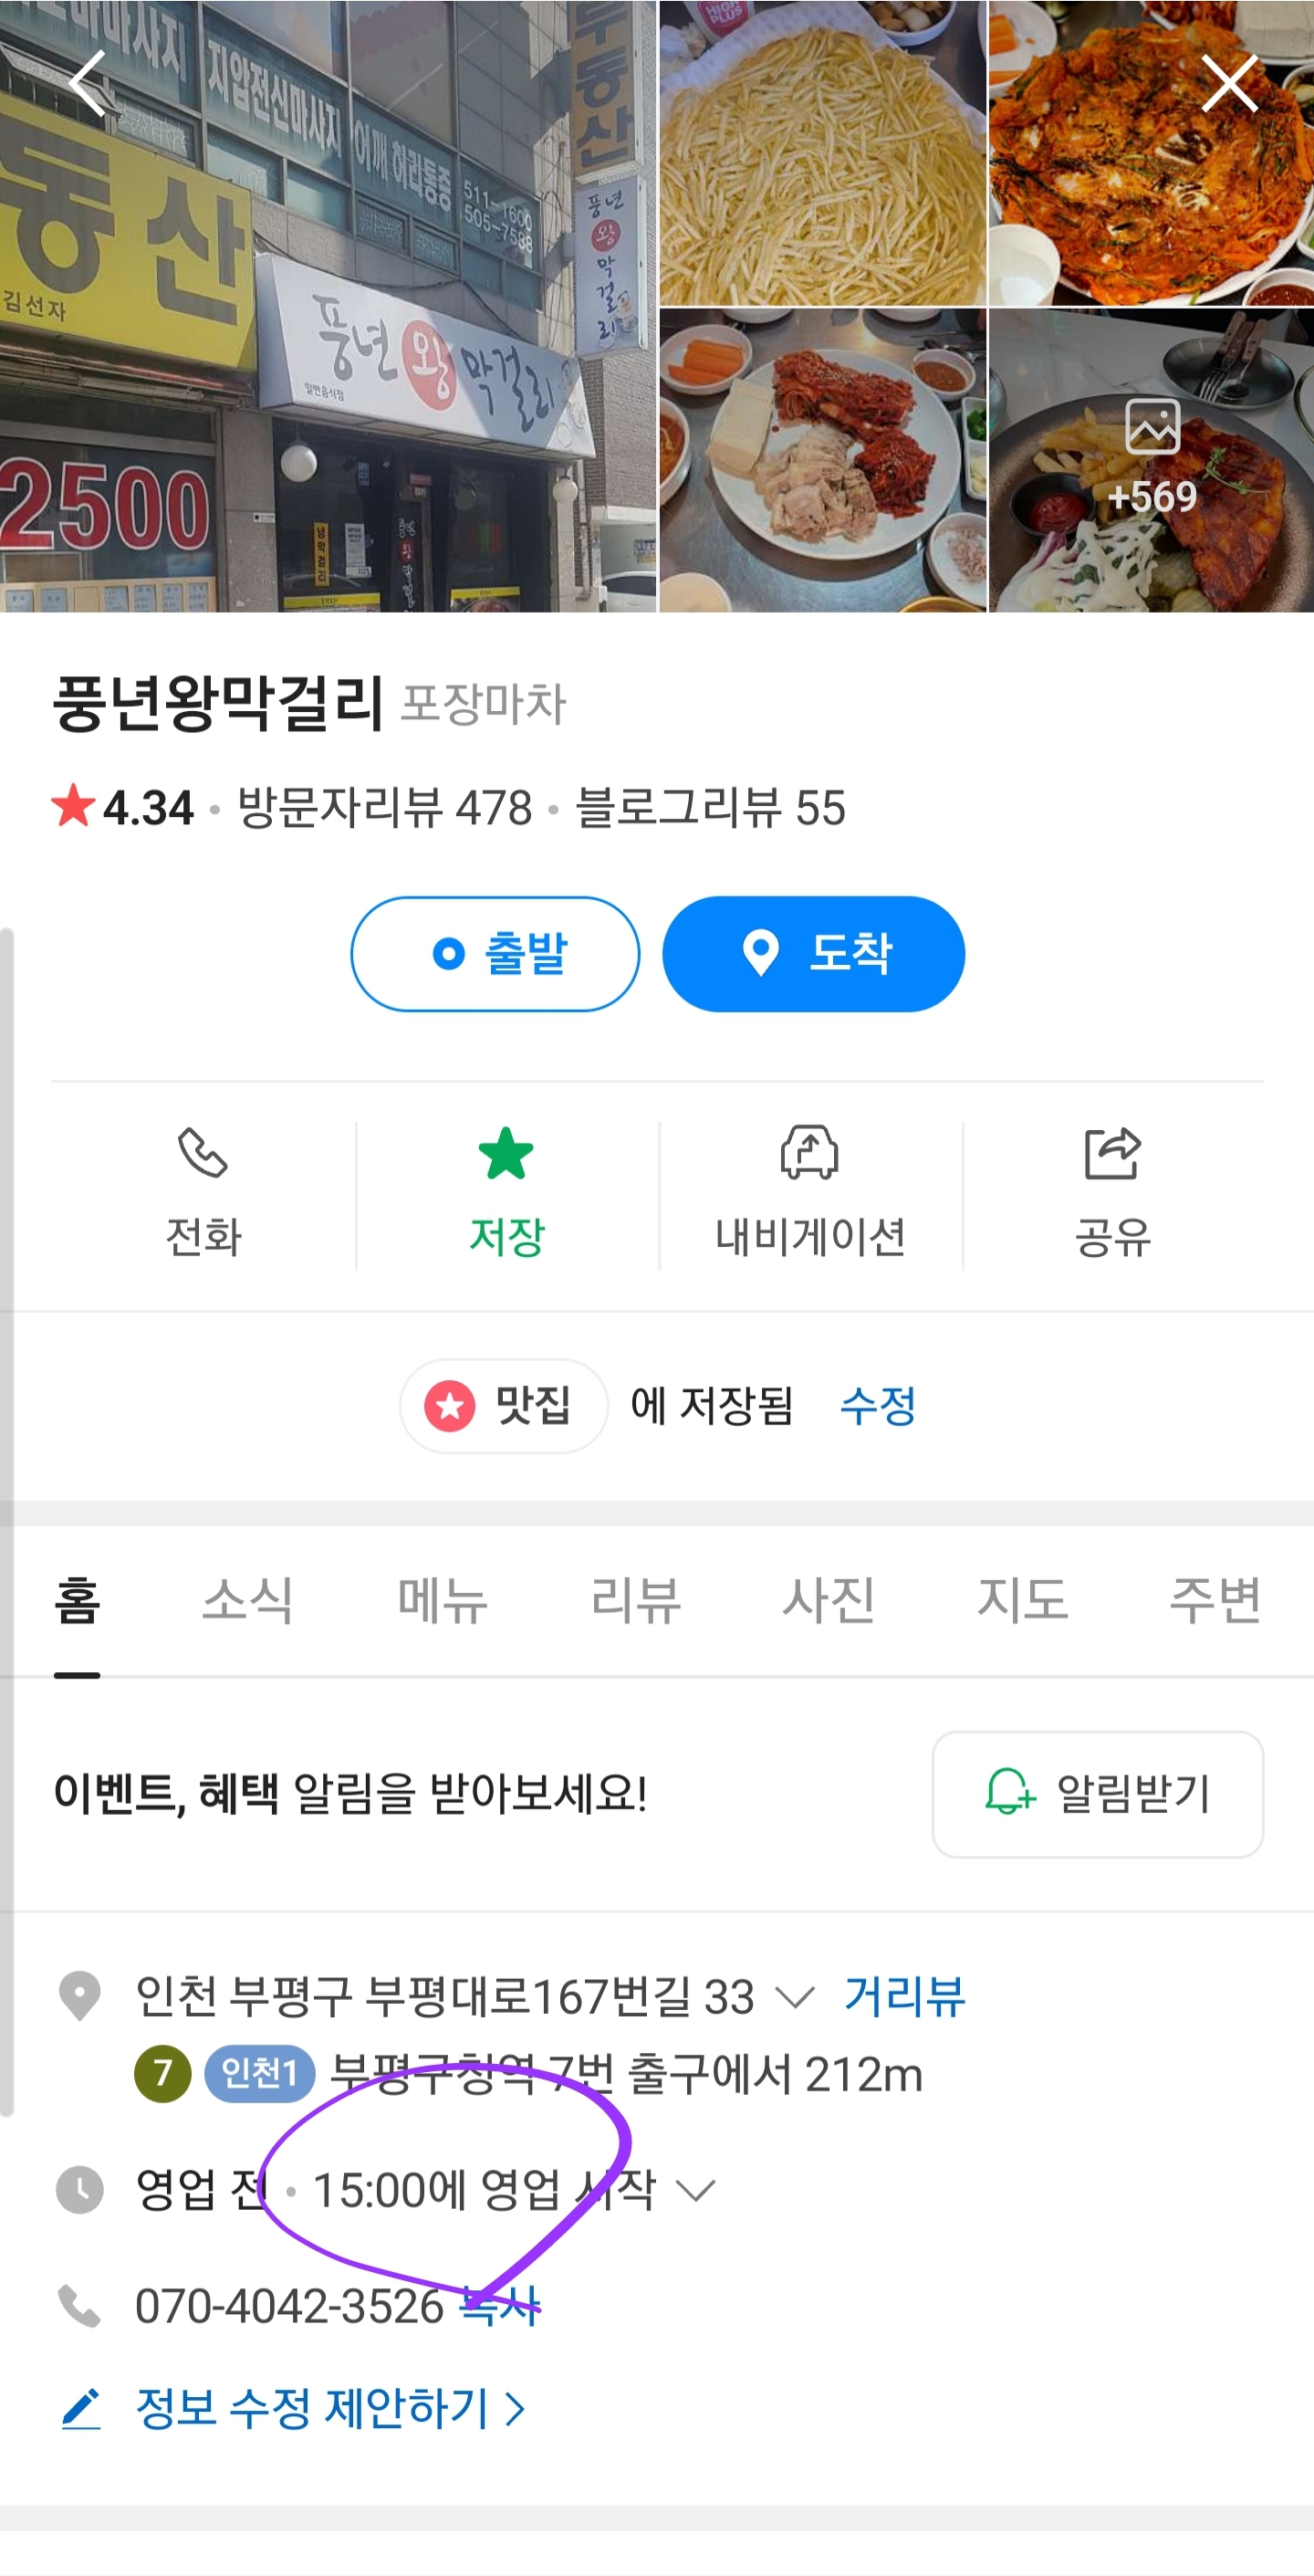This screenshot has width=1314, height=2576.
Task: Switch to the 리뷰 tab
Action: pos(635,1599)
